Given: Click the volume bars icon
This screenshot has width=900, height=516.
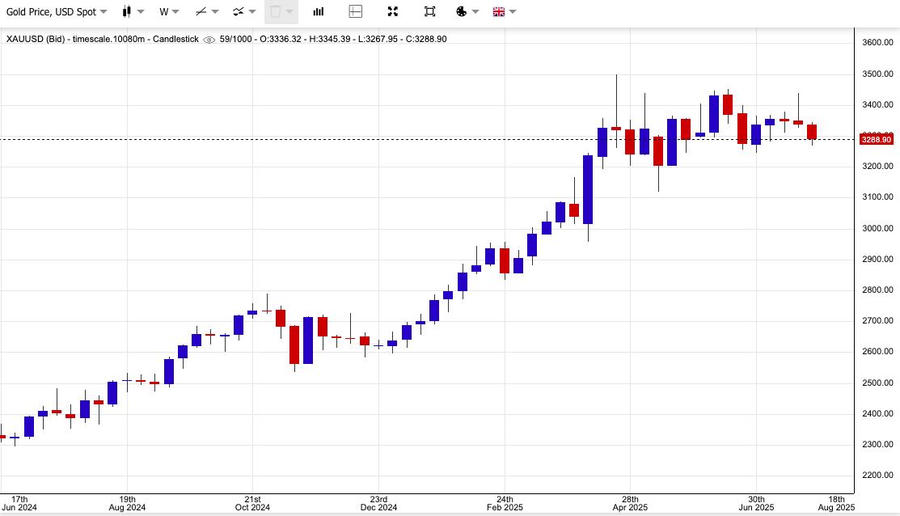Looking at the screenshot, I should click(318, 12).
